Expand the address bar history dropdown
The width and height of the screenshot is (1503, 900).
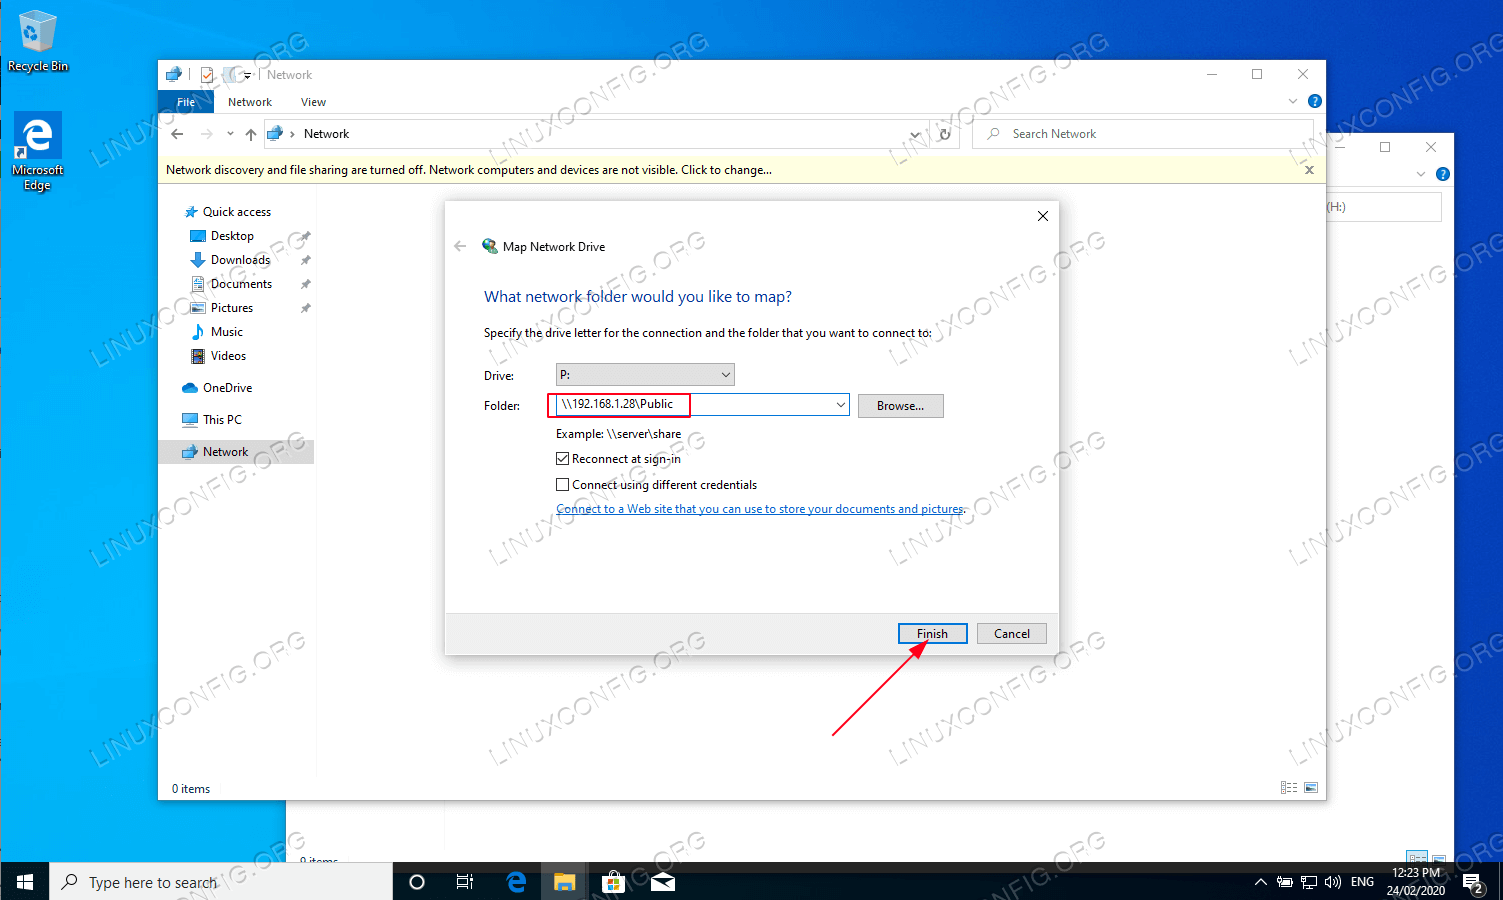(x=915, y=134)
